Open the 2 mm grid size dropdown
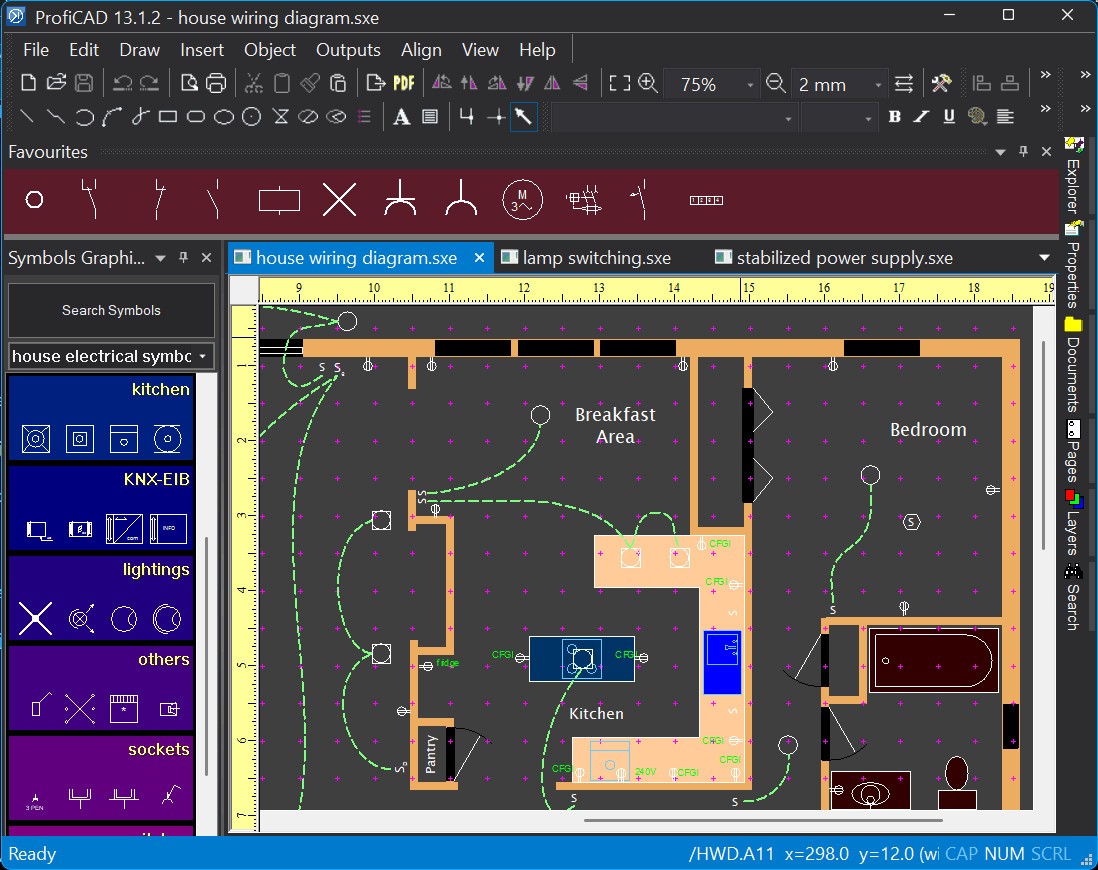Screen dimensions: 1098x870 [878, 85]
